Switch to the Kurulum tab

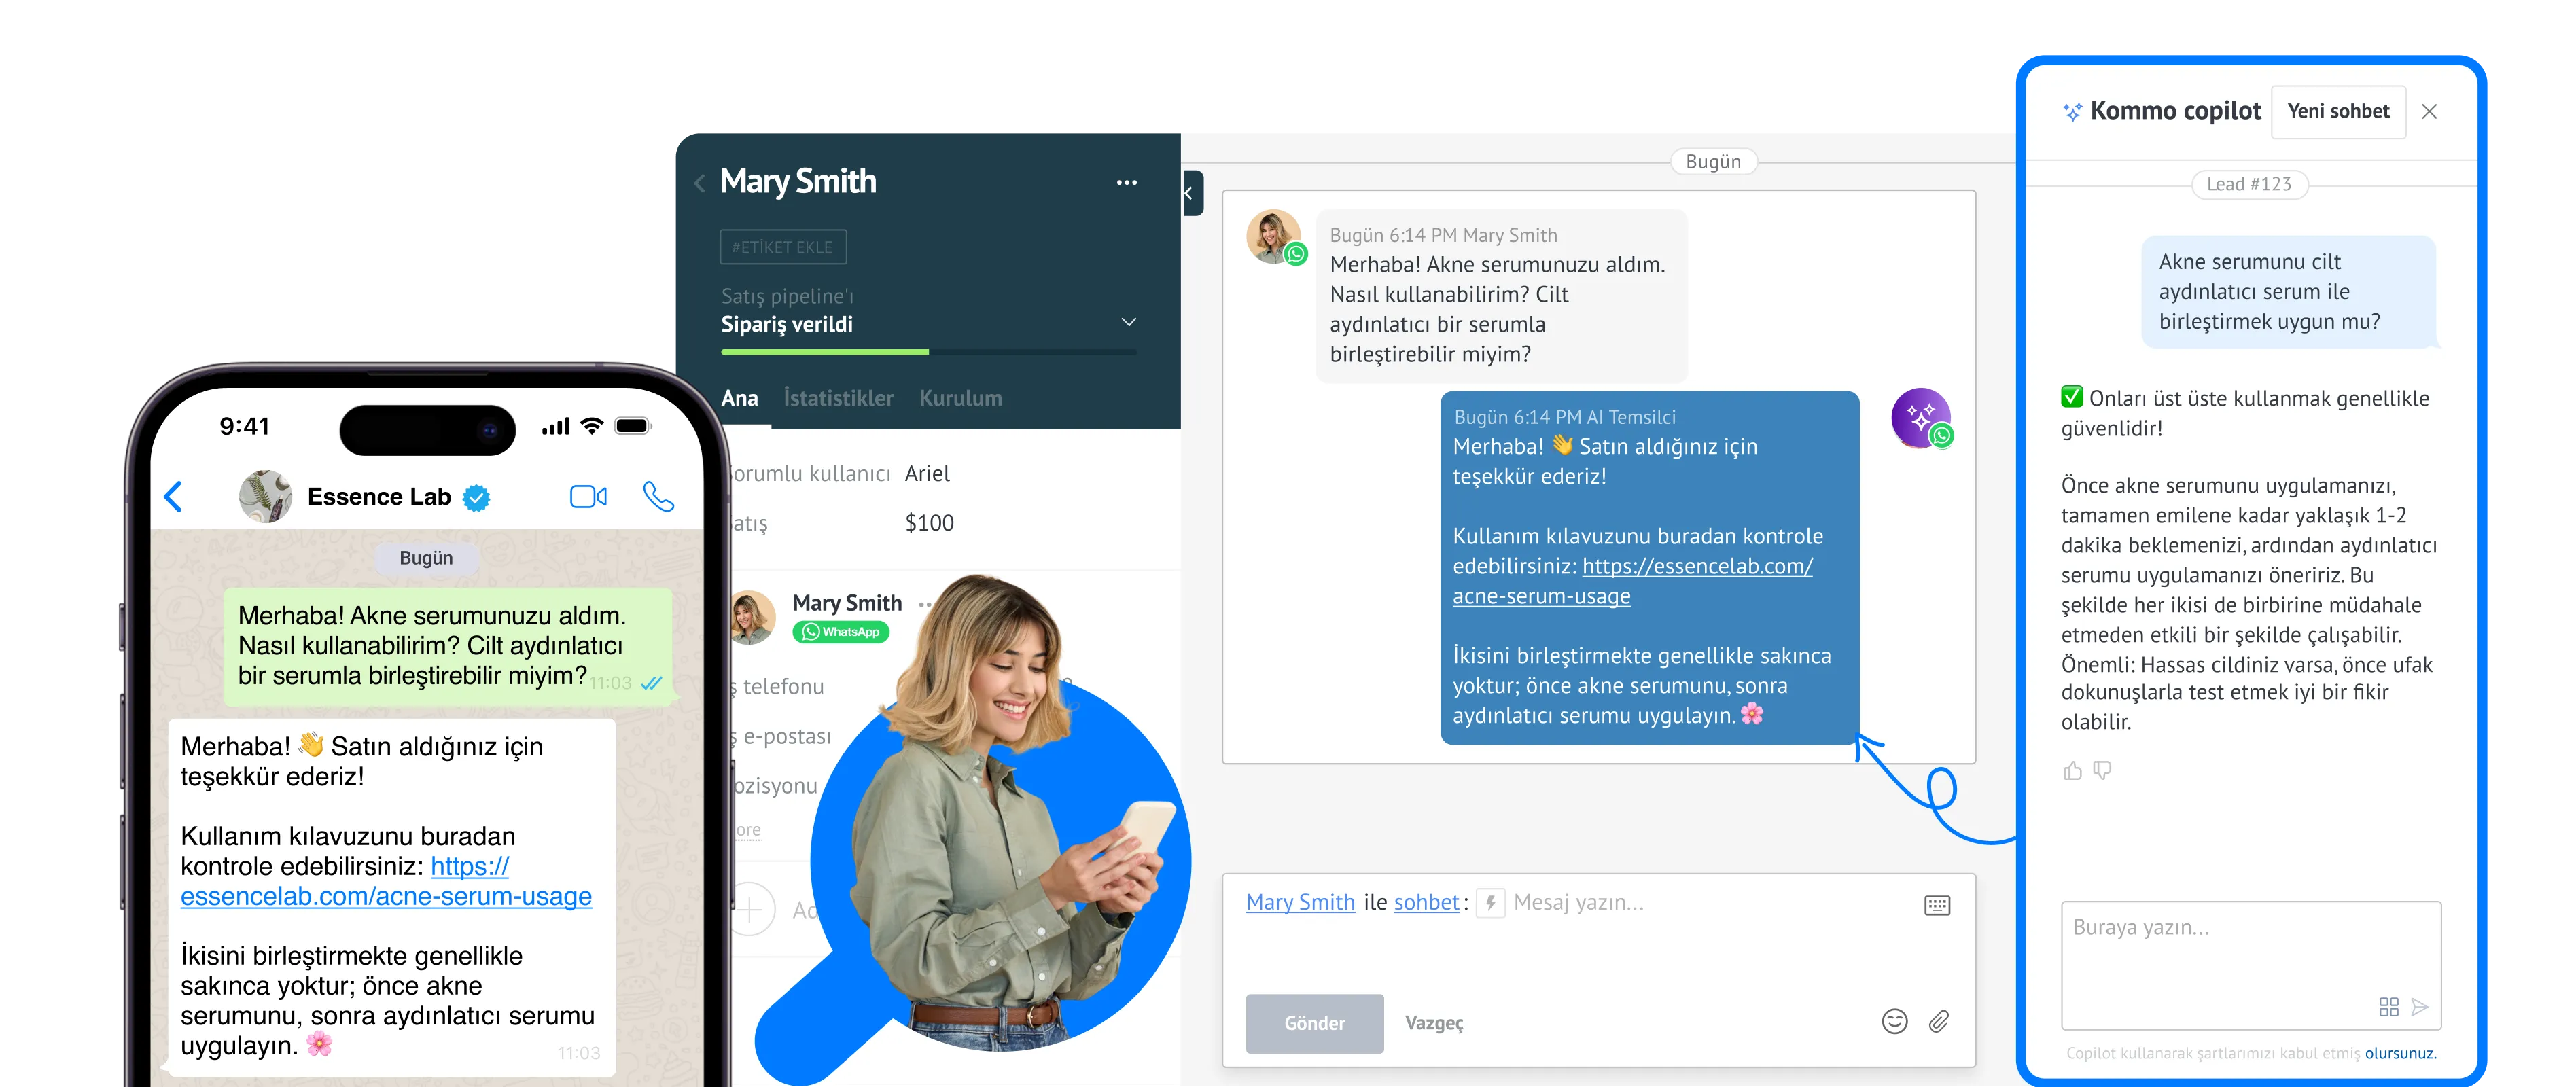coord(960,398)
